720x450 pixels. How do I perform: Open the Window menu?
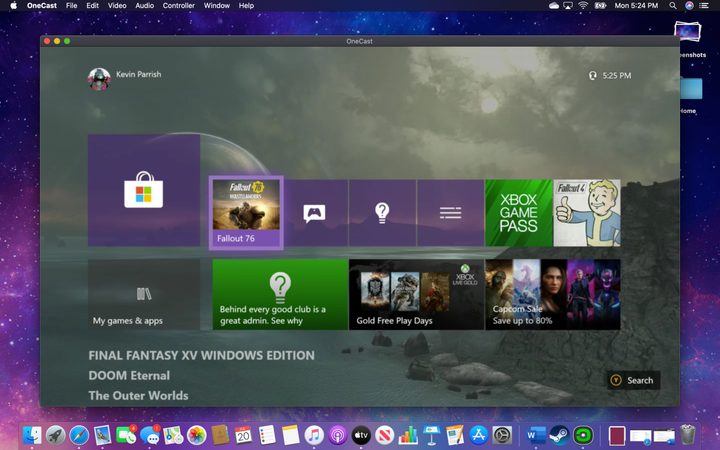pos(216,6)
